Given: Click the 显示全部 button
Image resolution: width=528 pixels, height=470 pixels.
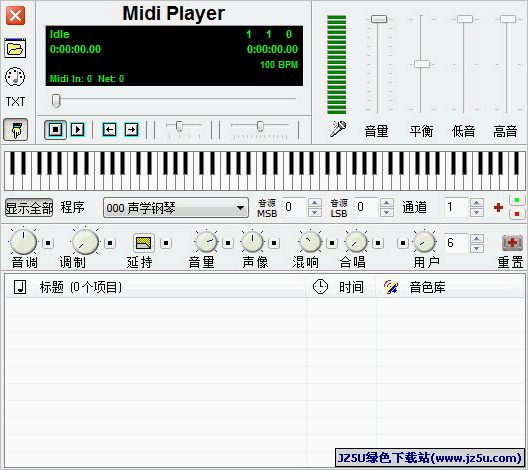Looking at the screenshot, I should pyautogui.click(x=29, y=207).
